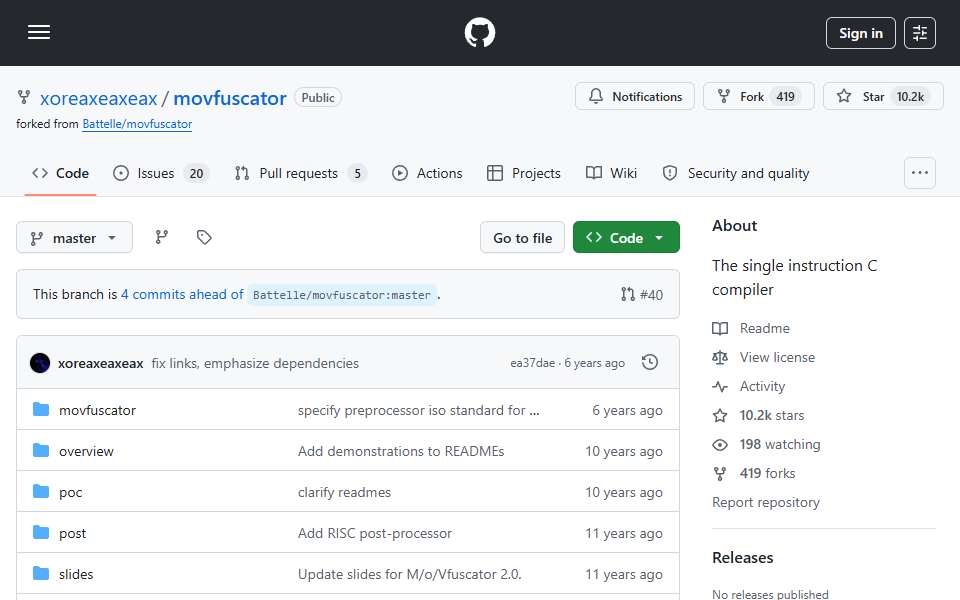Go to GitHub homepage via Octocat logo
Image resolution: width=960 pixels, height=600 pixels.
pyautogui.click(x=479, y=32)
